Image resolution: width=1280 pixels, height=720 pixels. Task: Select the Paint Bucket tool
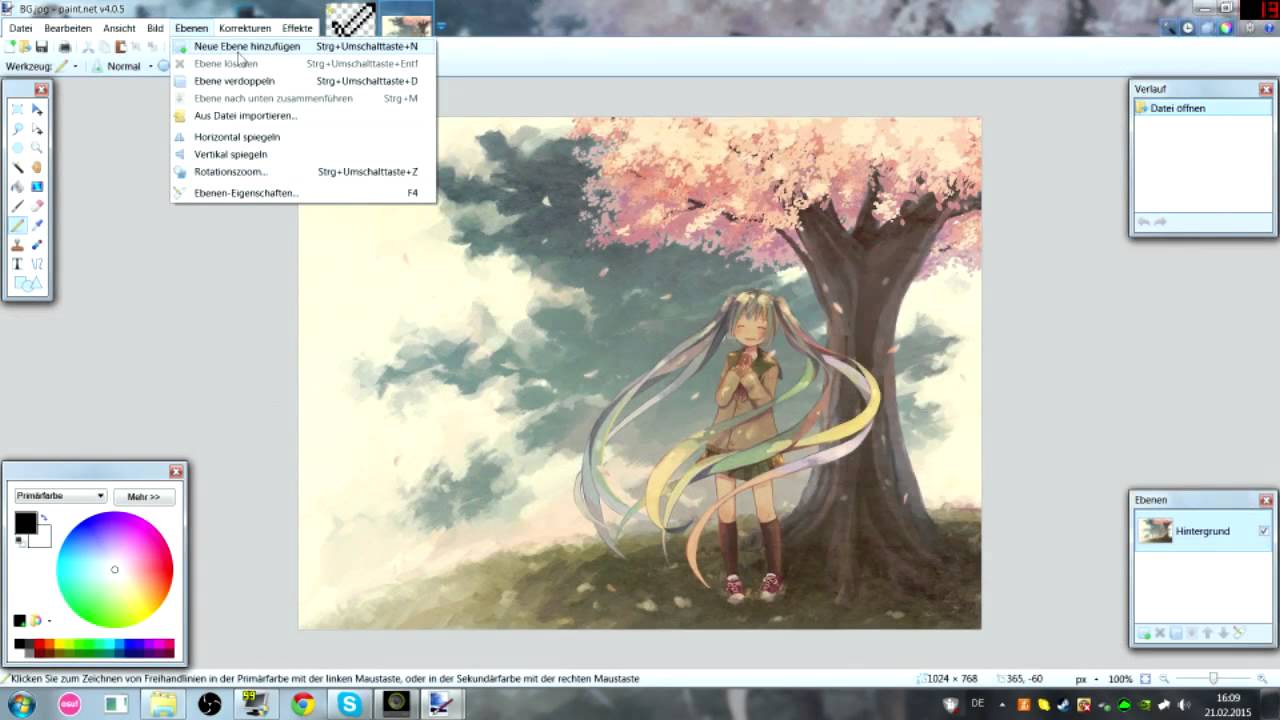[x=18, y=187]
